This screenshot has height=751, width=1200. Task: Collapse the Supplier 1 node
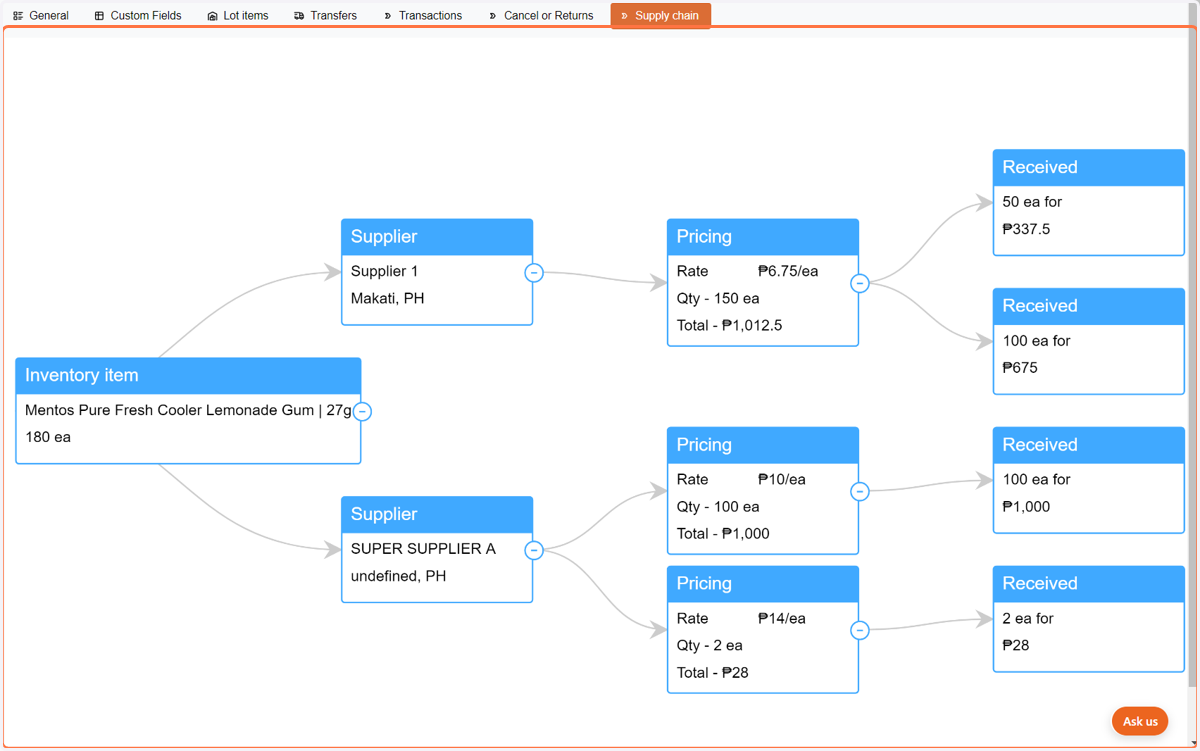coord(534,272)
